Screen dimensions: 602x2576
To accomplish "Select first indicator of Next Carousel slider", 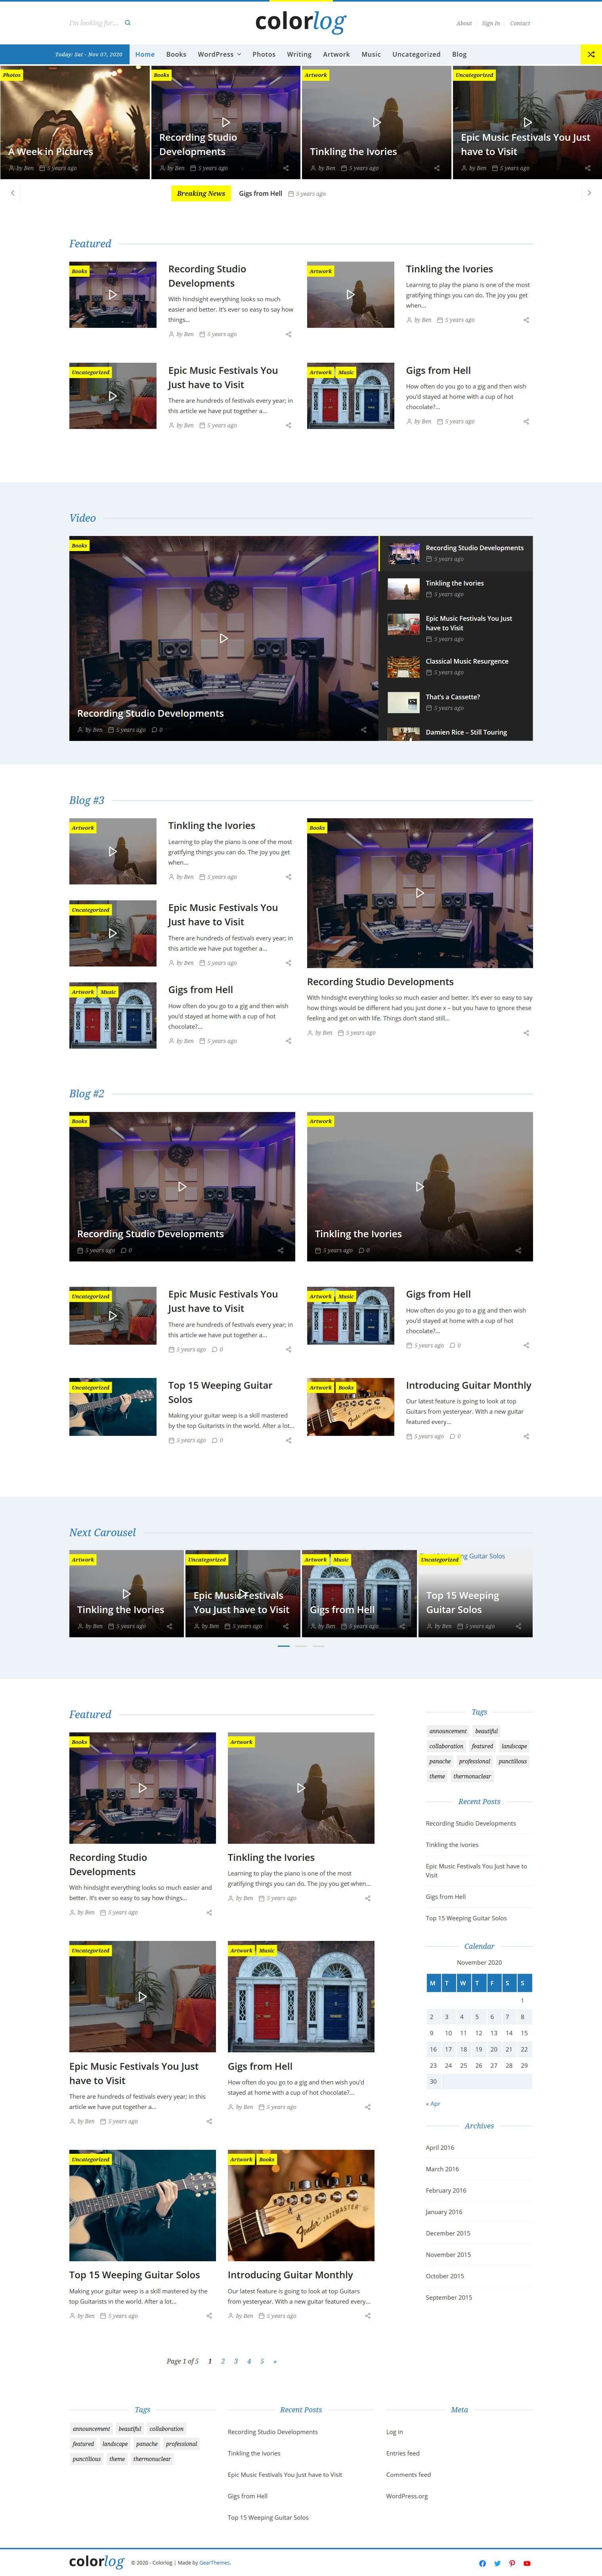I will click(x=284, y=1646).
